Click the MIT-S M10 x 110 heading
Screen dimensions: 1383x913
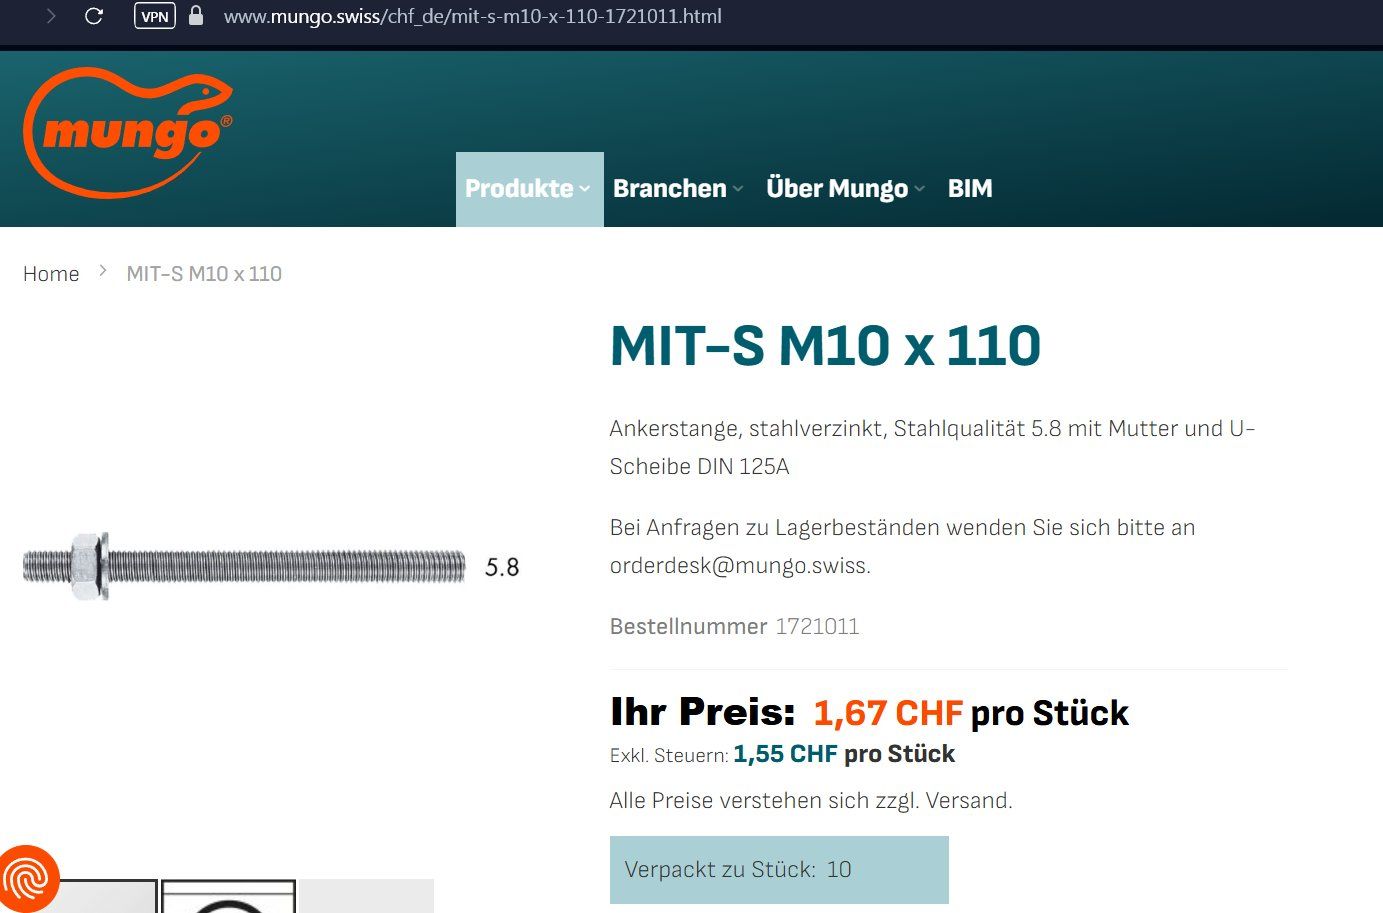825,346
